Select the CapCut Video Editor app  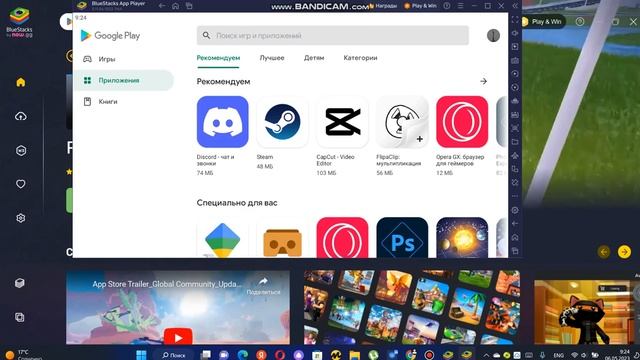click(x=342, y=122)
